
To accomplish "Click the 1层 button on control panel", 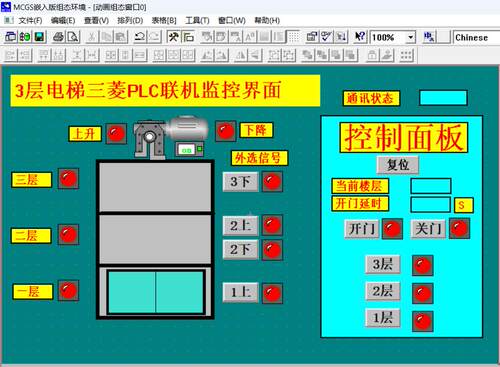I will (x=383, y=318).
